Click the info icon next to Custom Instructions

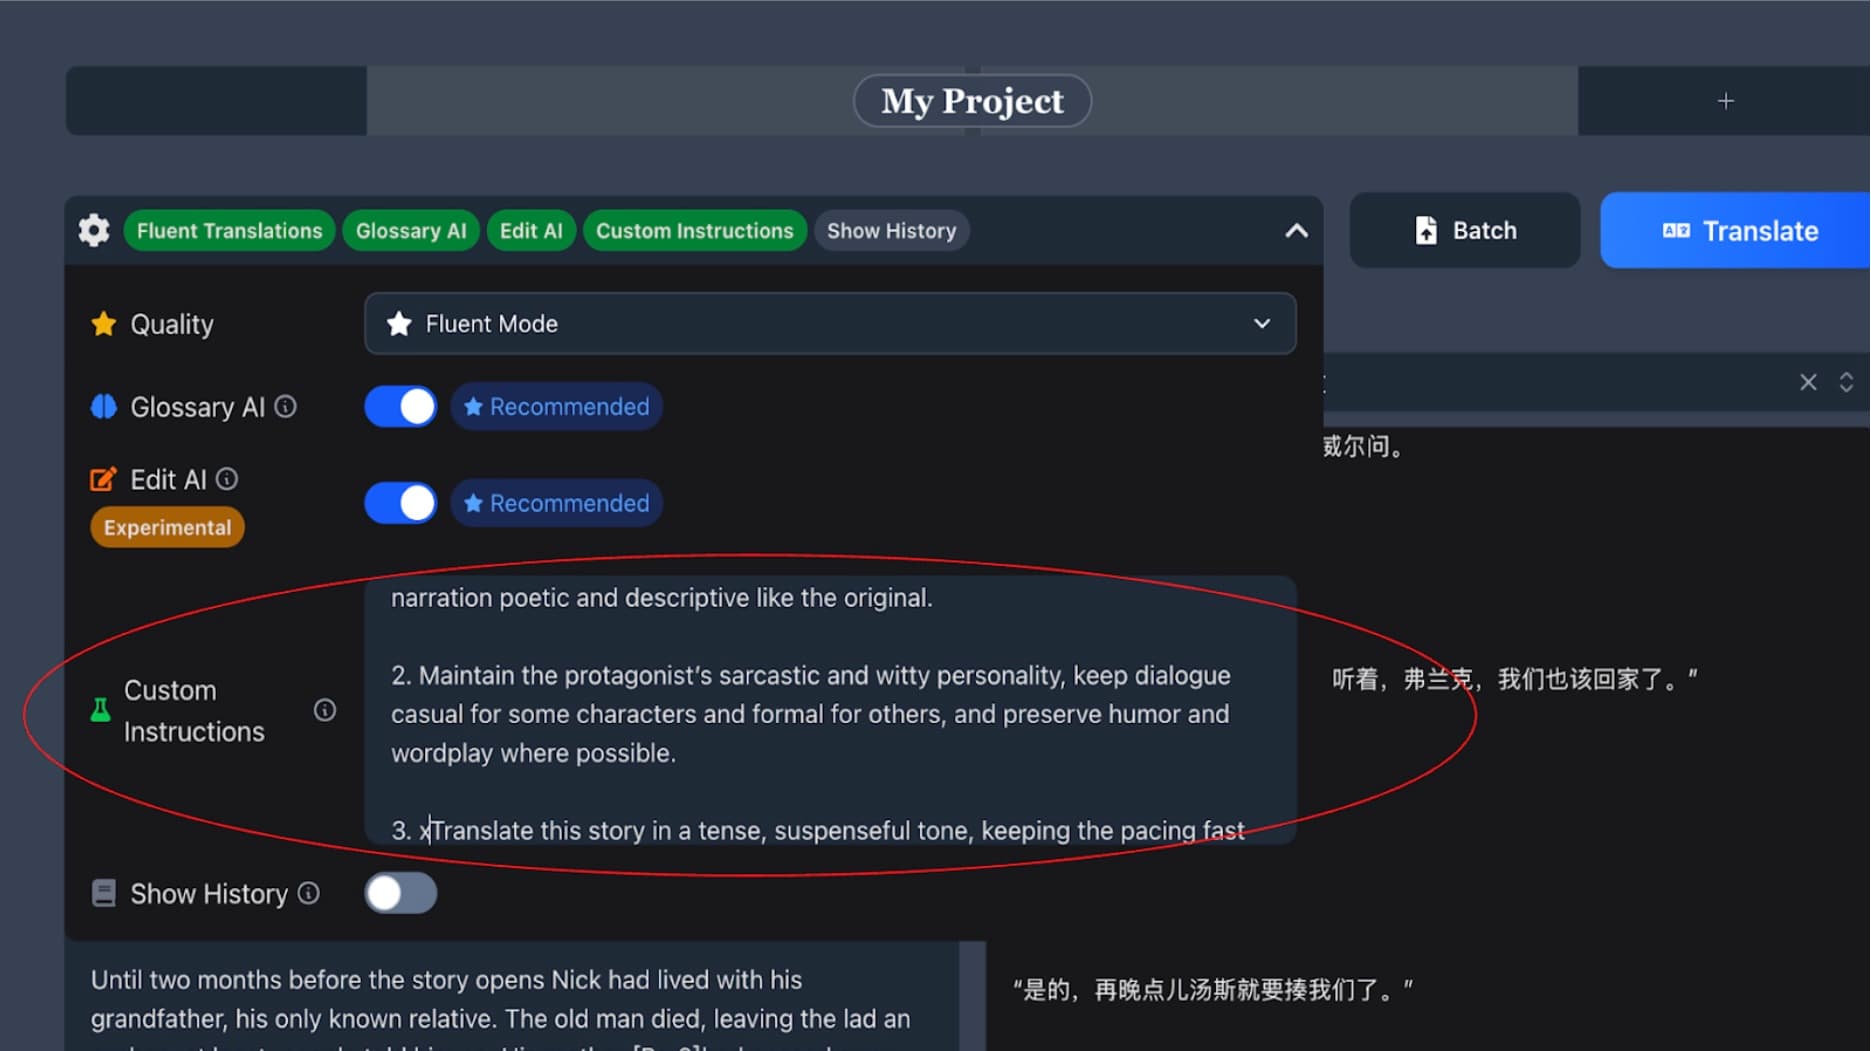[x=324, y=710]
